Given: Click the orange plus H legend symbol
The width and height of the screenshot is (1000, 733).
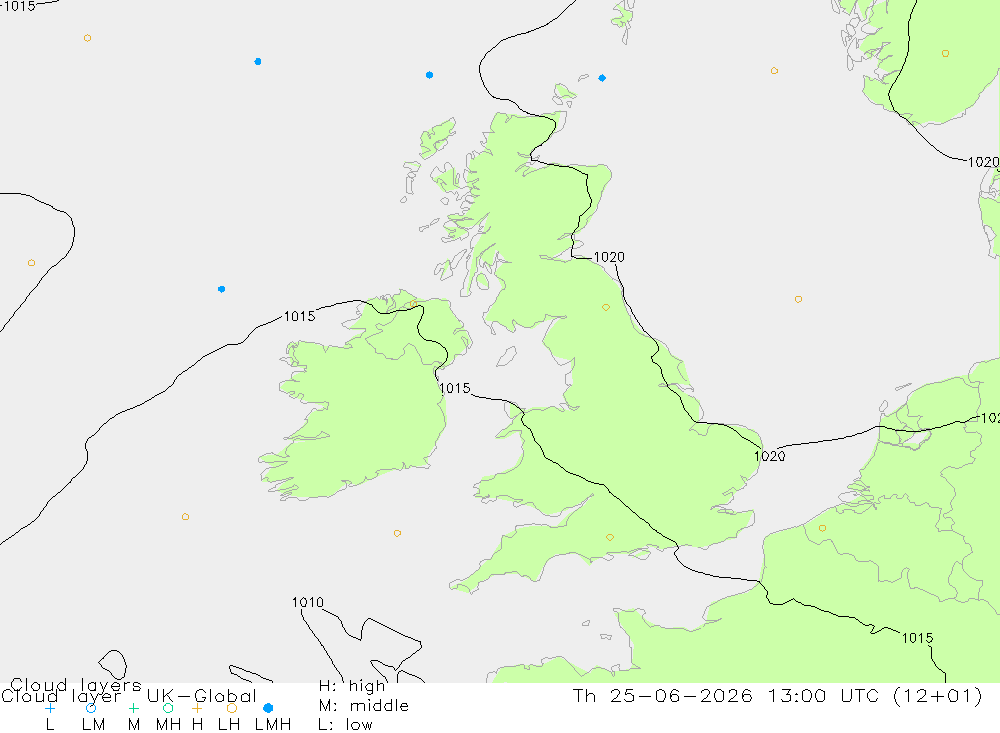Looking at the screenshot, I should (197, 708).
